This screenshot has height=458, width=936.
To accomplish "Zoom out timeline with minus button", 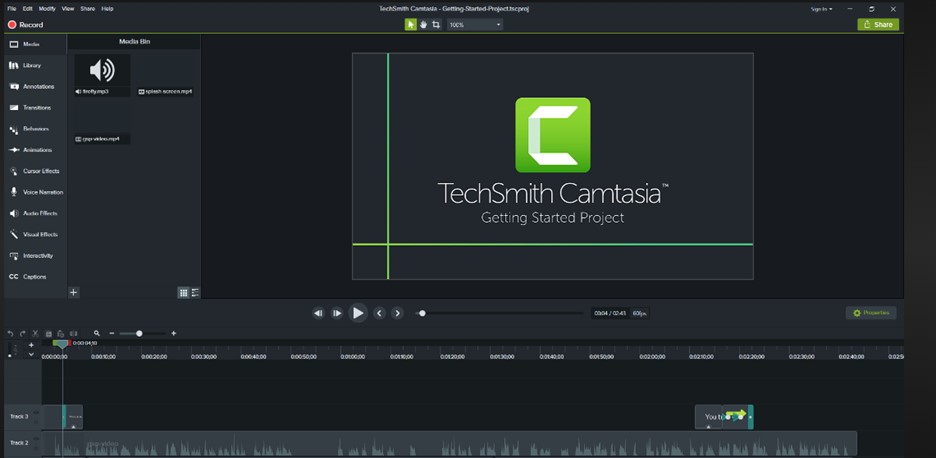I will [x=112, y=334].
